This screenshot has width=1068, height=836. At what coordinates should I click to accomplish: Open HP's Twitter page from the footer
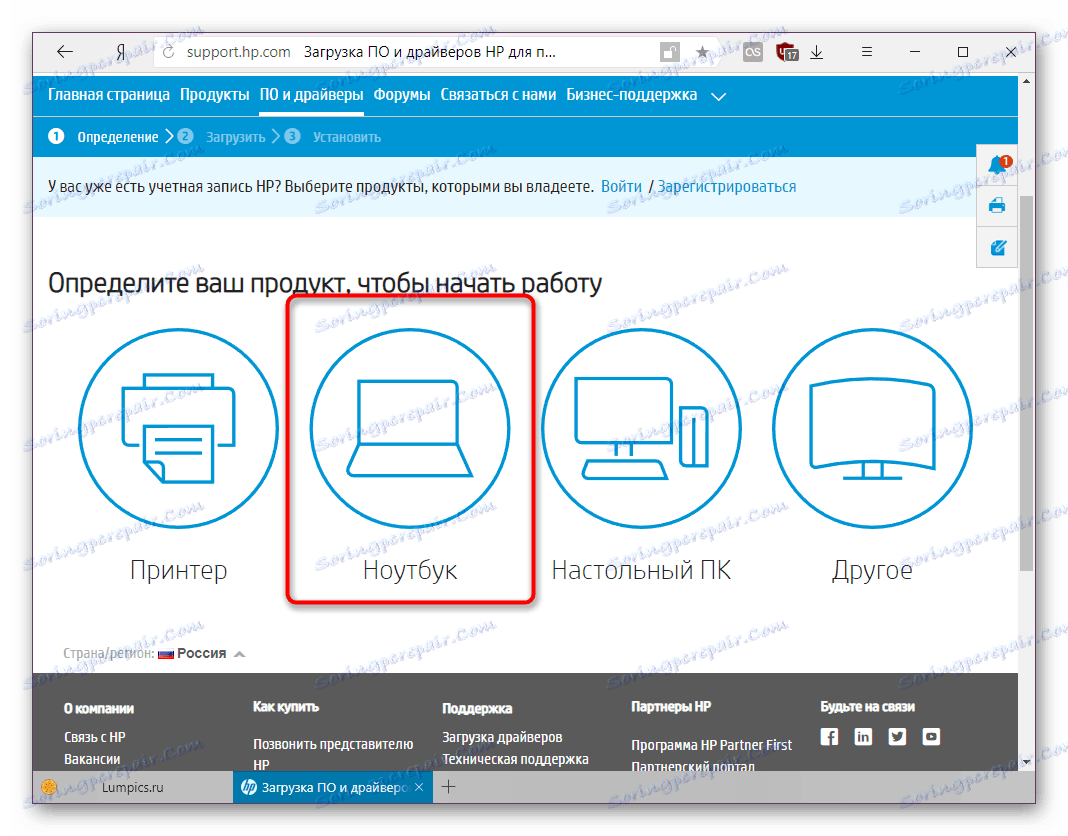(897, 736)
